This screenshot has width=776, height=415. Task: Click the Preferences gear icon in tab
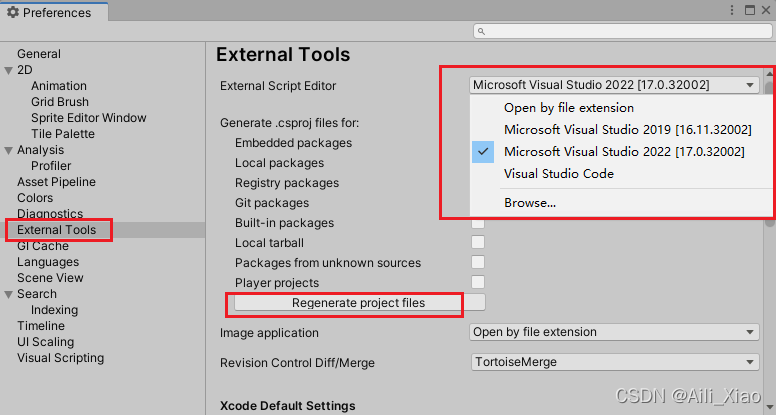click(12, 12)
